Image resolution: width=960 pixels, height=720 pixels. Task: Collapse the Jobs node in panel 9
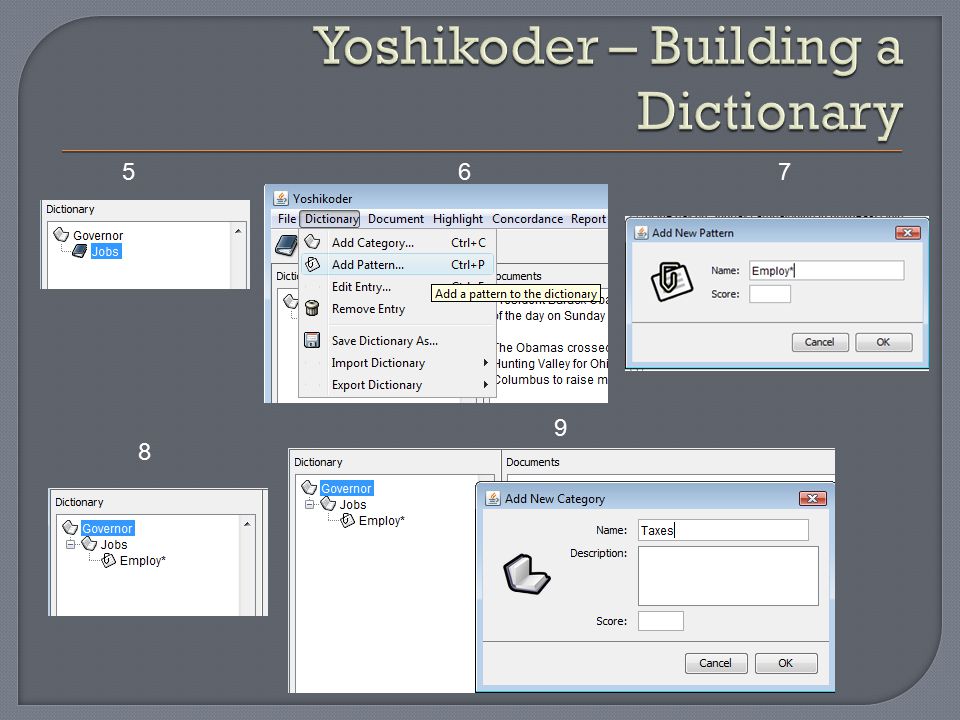pyautogui.click(x=309, y=504)
